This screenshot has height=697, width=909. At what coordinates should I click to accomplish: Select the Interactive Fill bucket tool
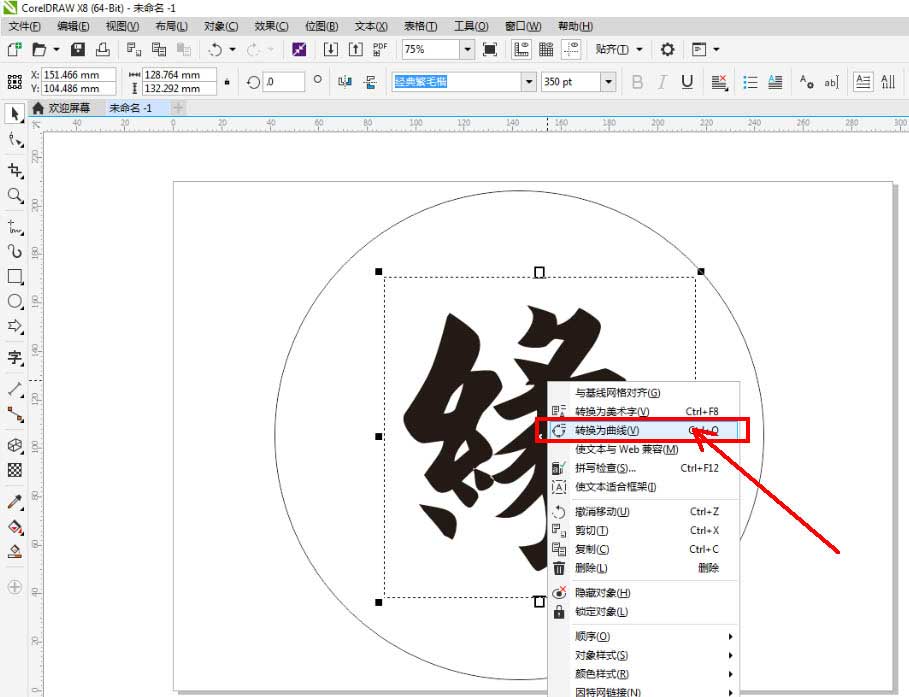(x=15, y=527)
